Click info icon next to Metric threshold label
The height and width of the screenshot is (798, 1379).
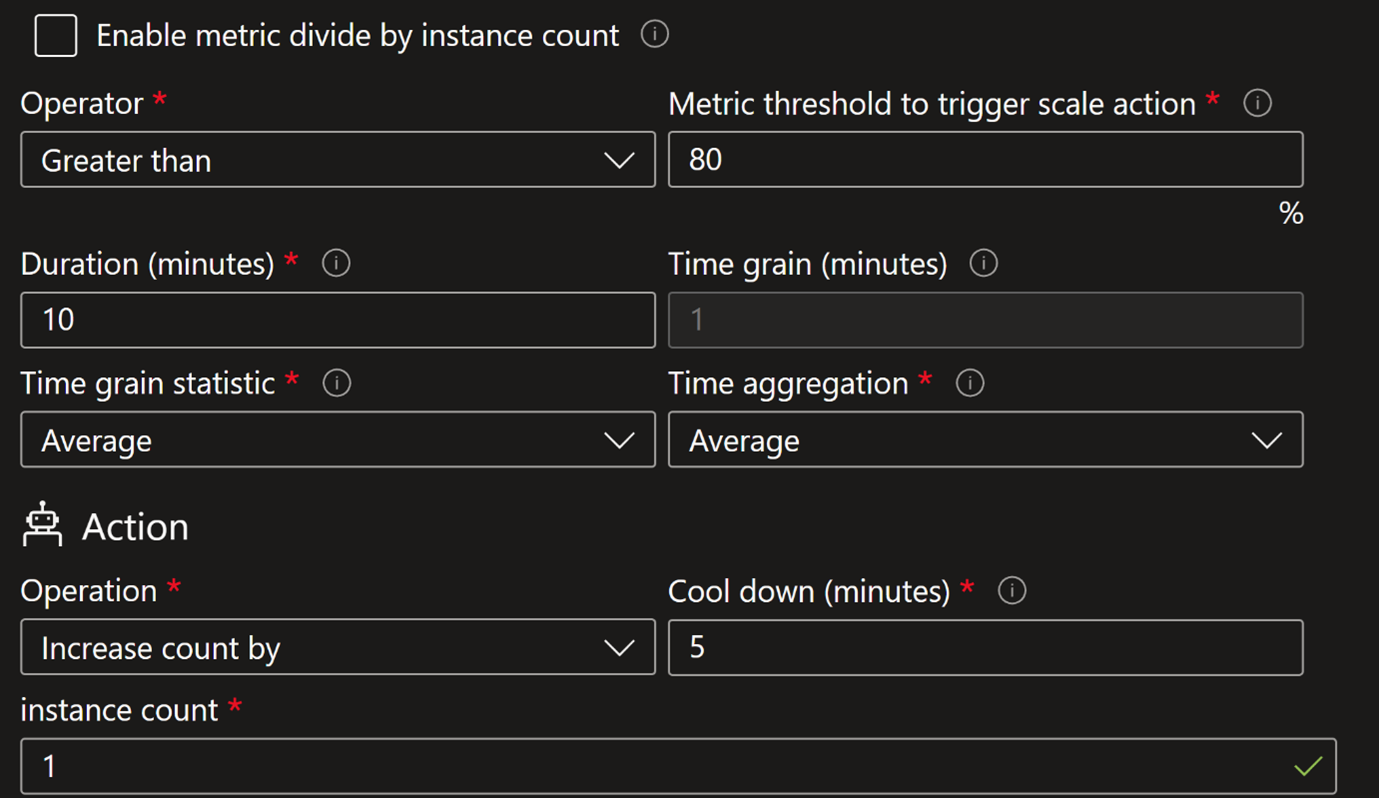coord(1257,103)
